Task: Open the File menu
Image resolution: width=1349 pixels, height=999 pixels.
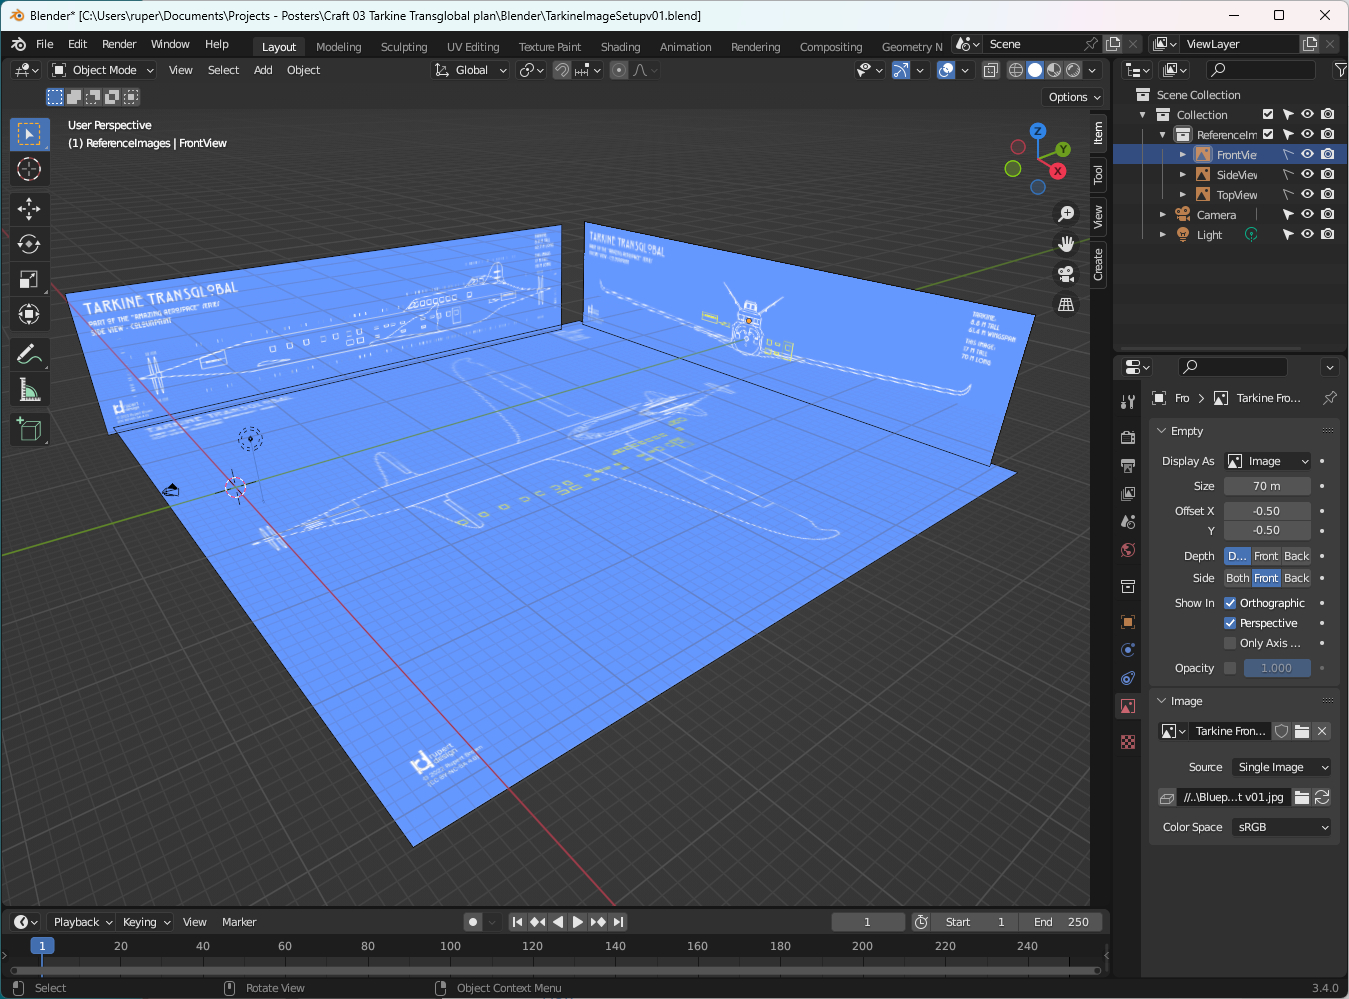Action: click(x=45, y=44)
